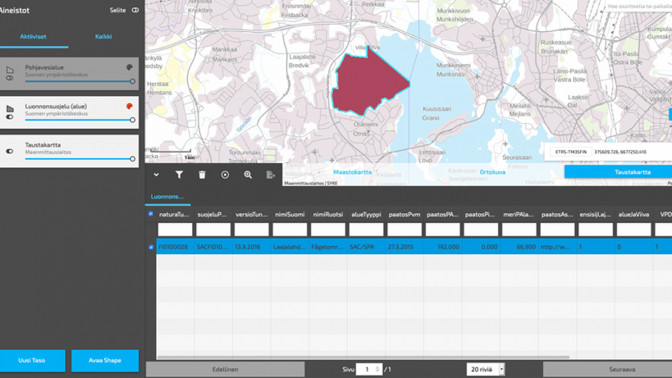
Task: Open the Pohjavesialue style palette icon
Action: [x=129, y=67]
